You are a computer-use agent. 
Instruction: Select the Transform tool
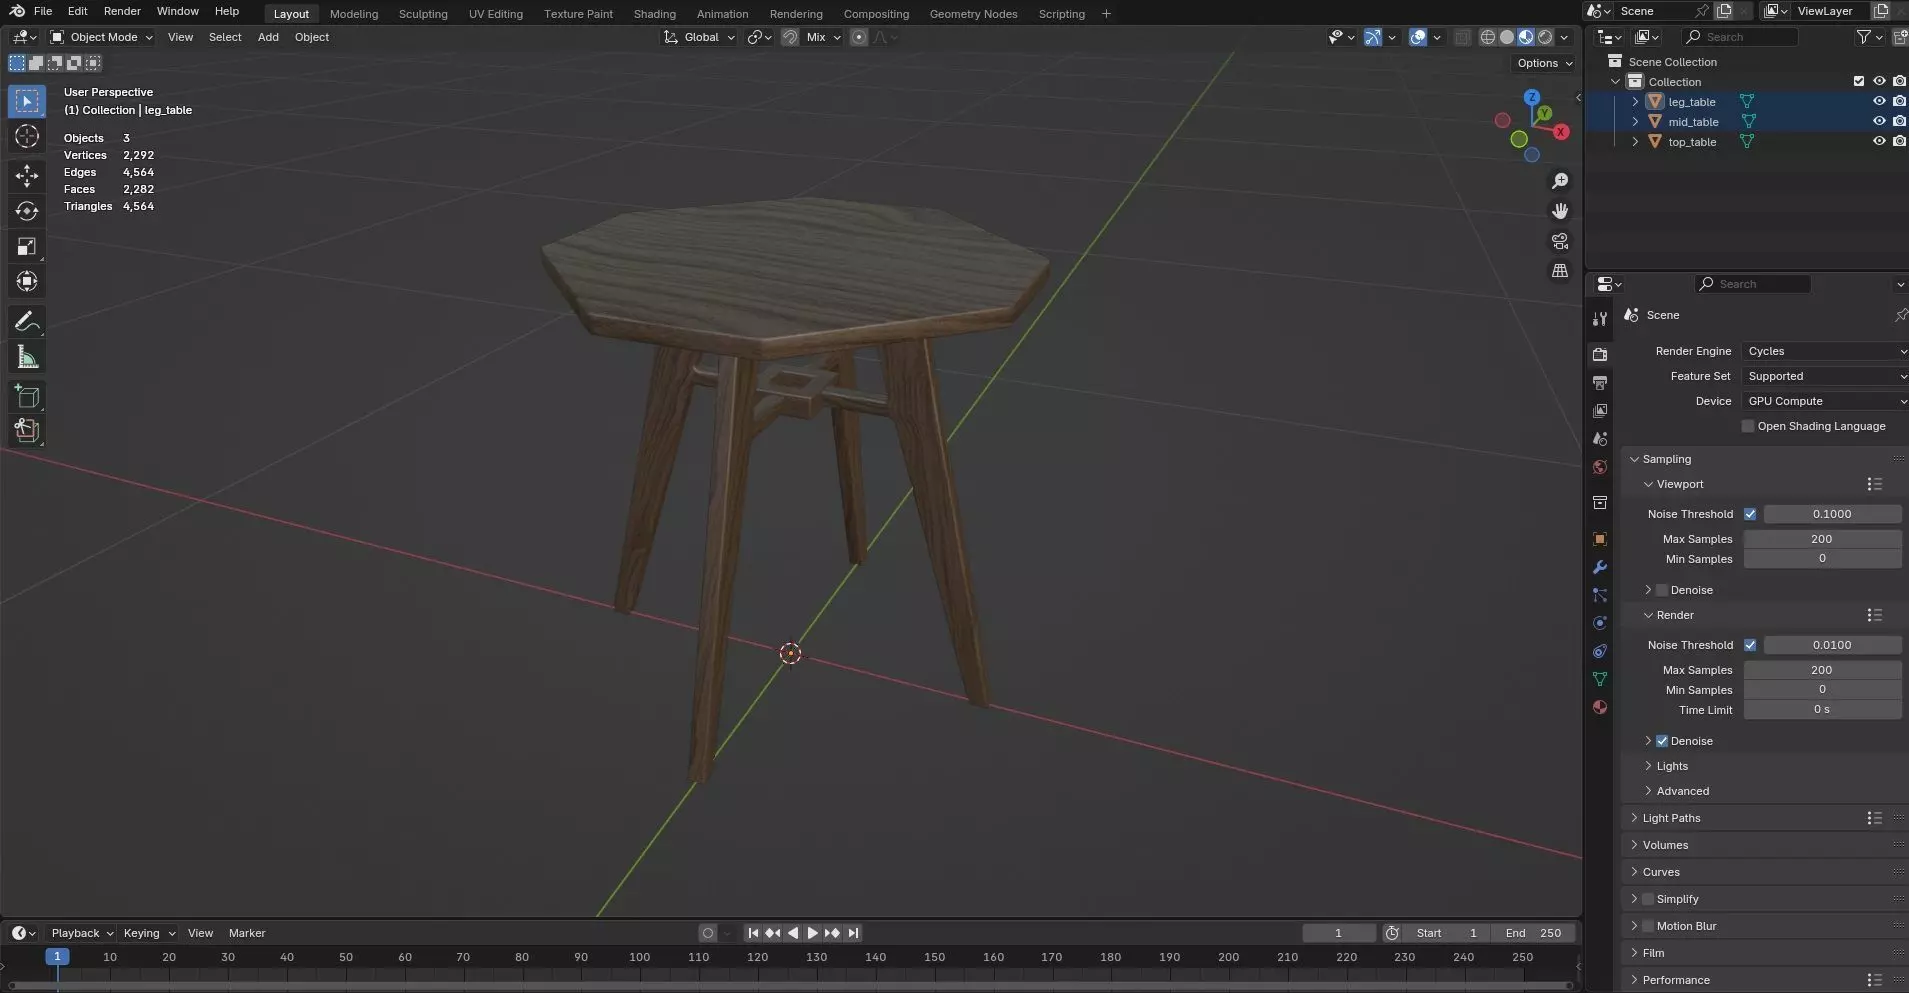(27, 282)
